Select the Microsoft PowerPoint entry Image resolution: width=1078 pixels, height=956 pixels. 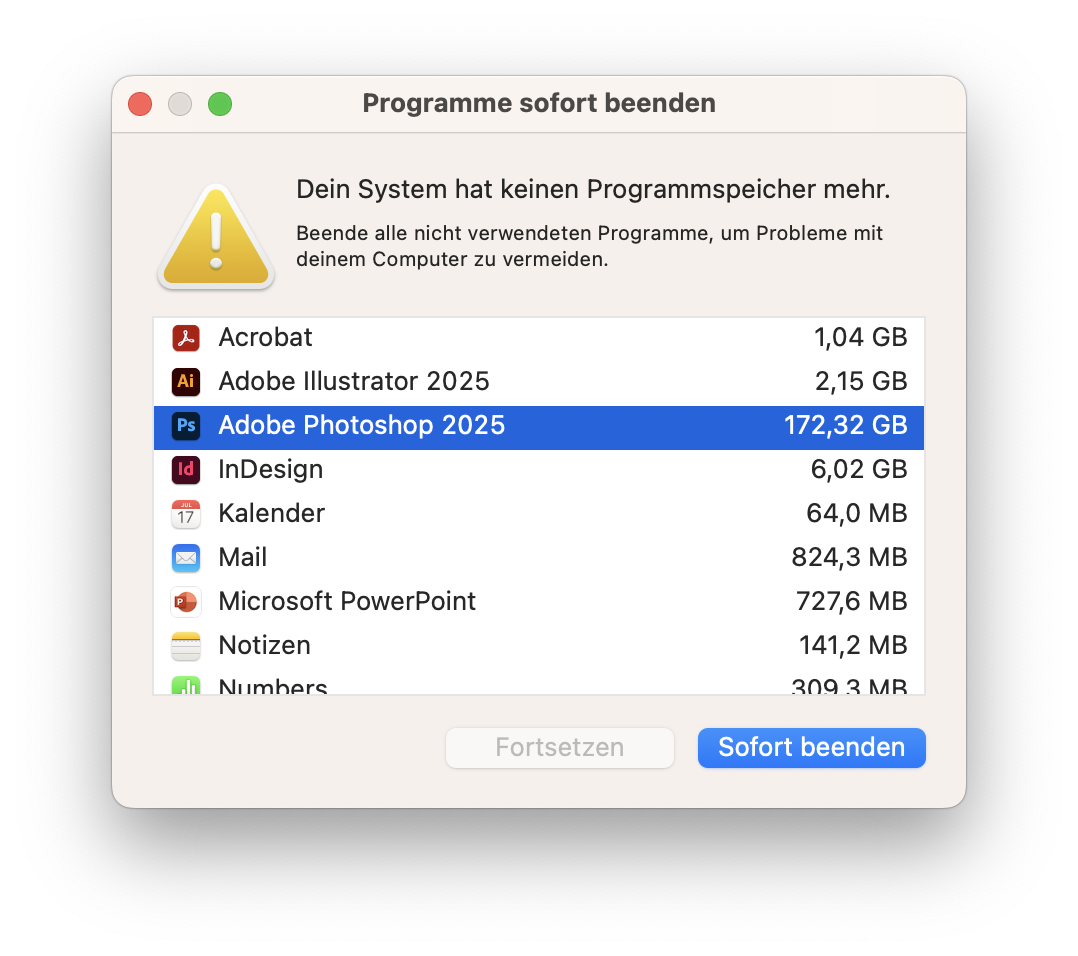pyautogui.click(x=347, y=602)
